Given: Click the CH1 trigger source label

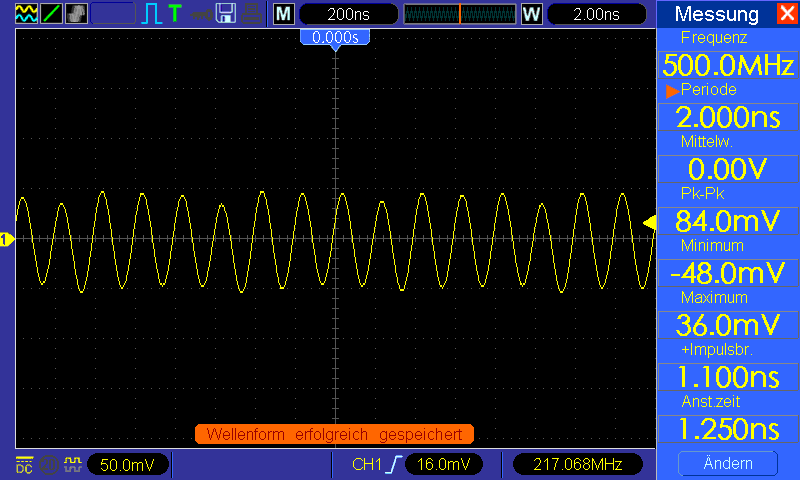Looking at the screenshot, I should point(367,464).
